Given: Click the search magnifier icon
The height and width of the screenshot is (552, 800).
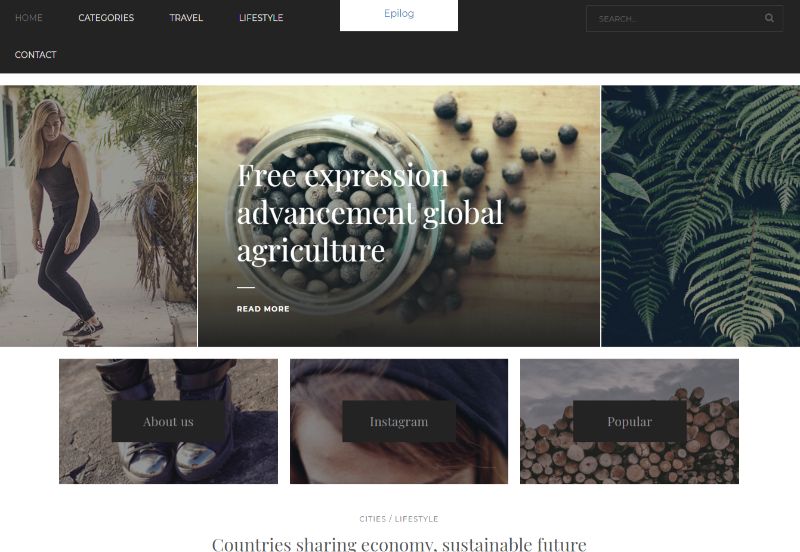Looking at the screenshot, I should 769,18.
